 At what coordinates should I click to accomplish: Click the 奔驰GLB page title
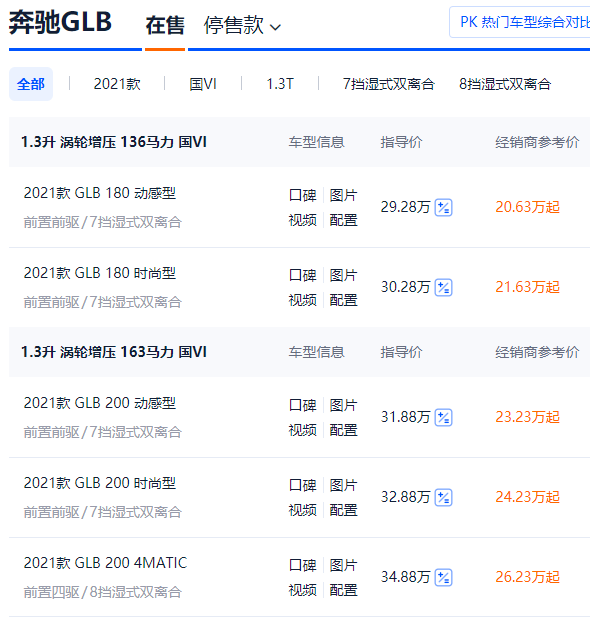pos(60,22)
